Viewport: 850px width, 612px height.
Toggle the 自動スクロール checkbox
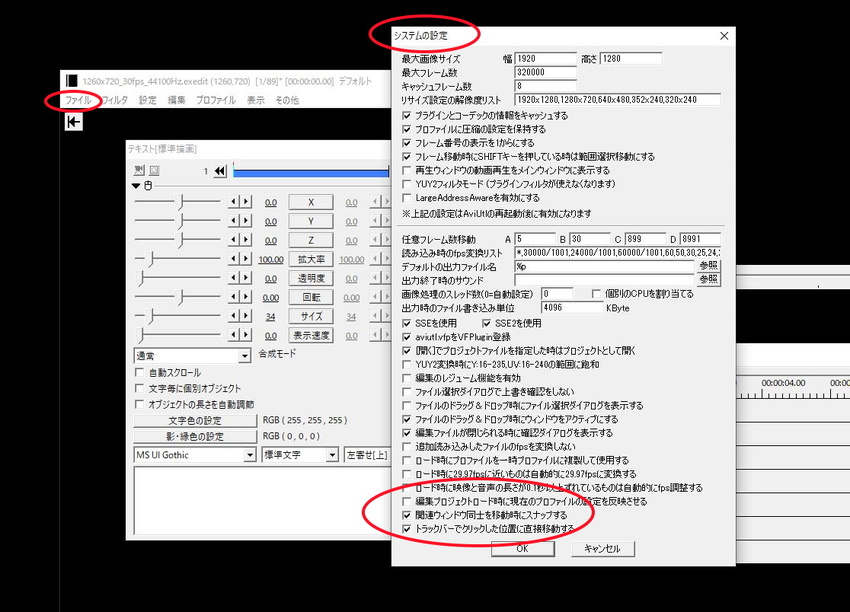tap(139, 372)
